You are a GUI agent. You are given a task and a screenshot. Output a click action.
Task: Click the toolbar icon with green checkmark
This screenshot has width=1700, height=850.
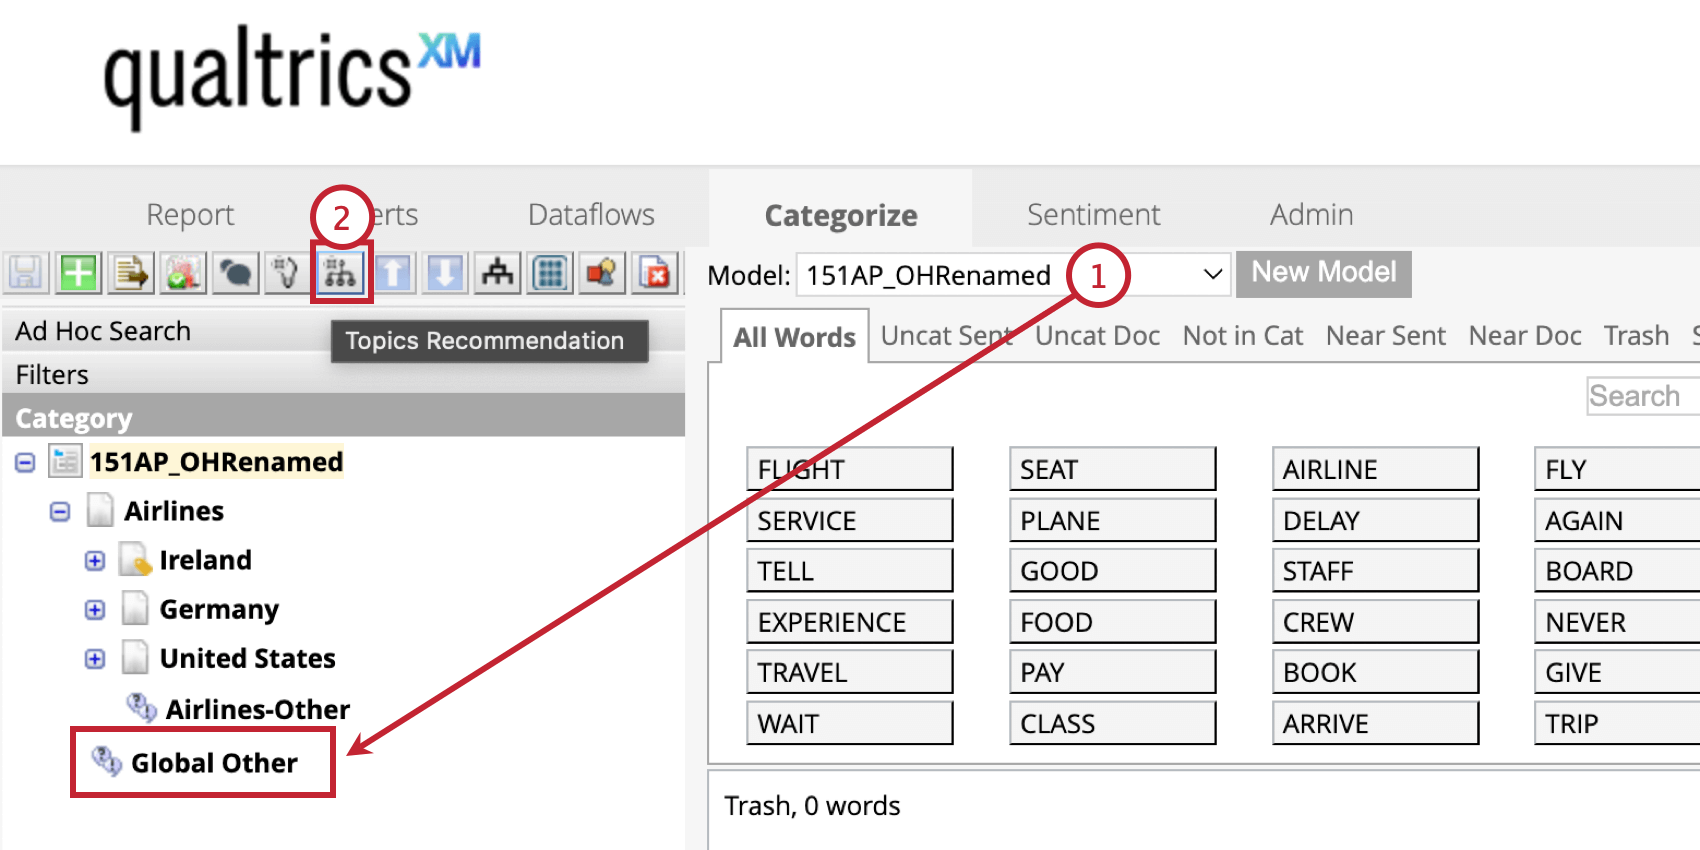[x=182, y=273]
